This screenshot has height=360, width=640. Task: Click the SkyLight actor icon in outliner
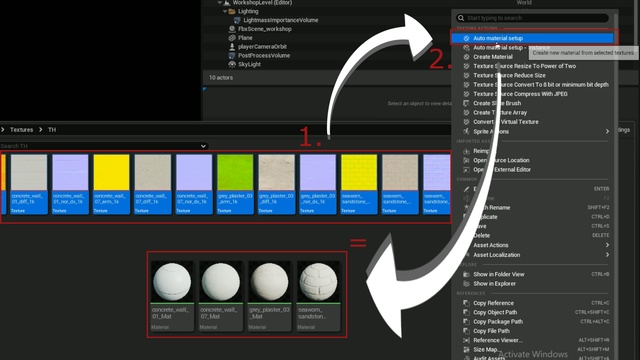[232, 64]
